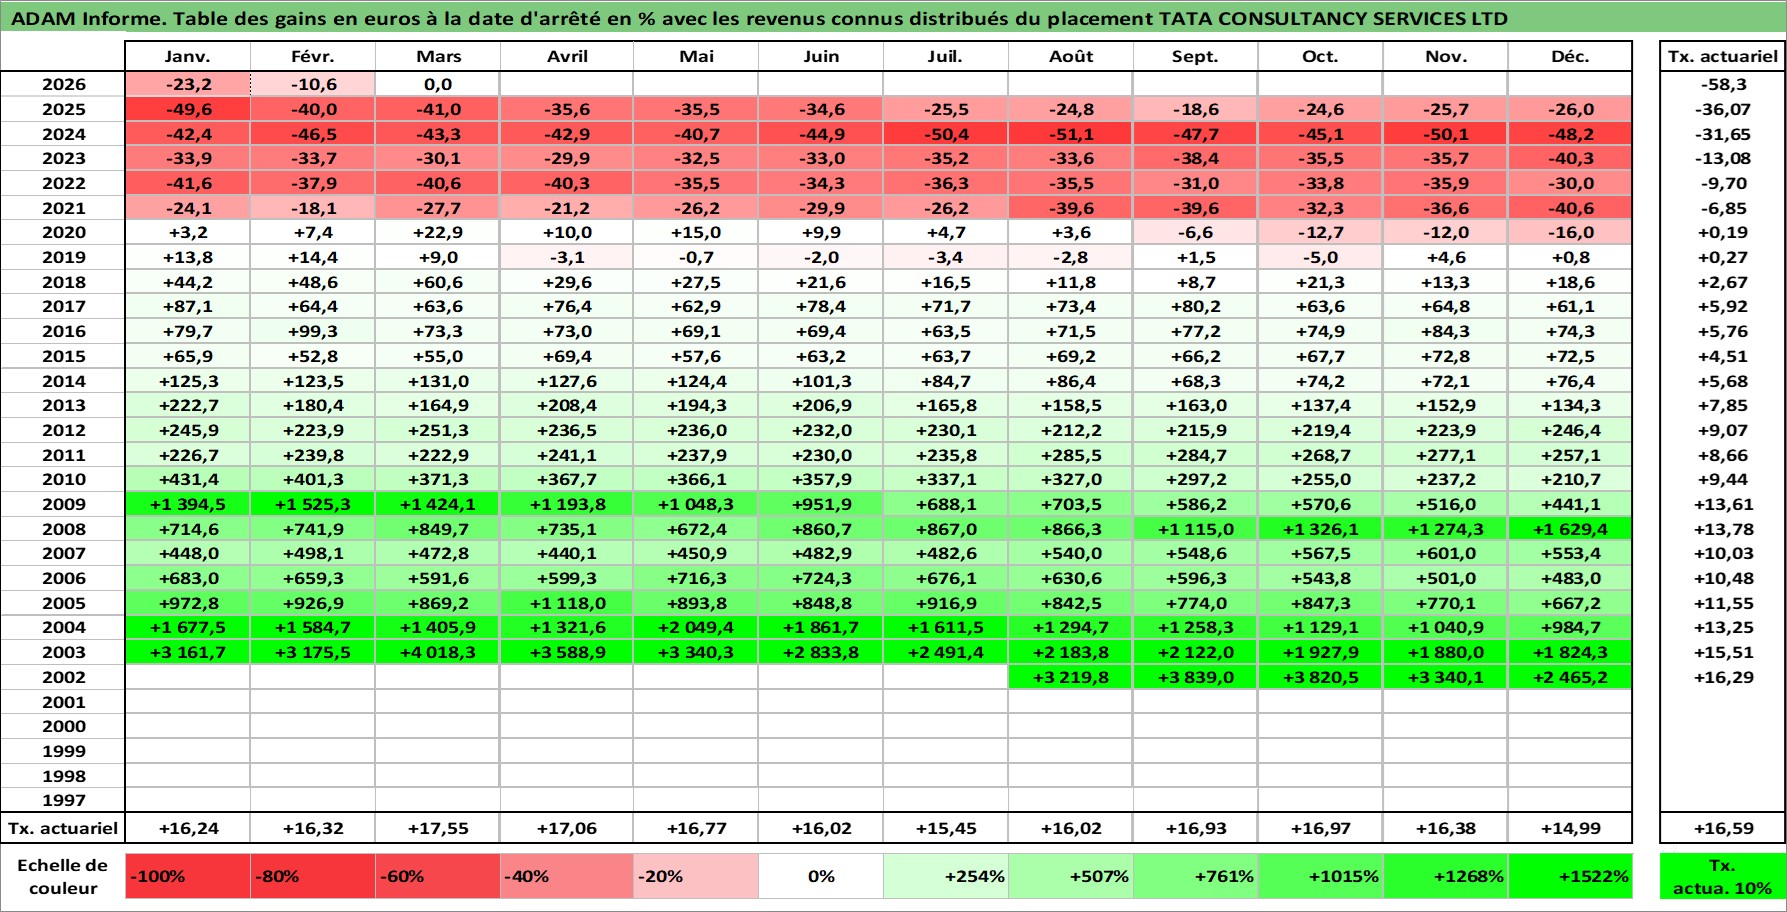Select the +1522% green color scale cell

(x=1569, y=876)
